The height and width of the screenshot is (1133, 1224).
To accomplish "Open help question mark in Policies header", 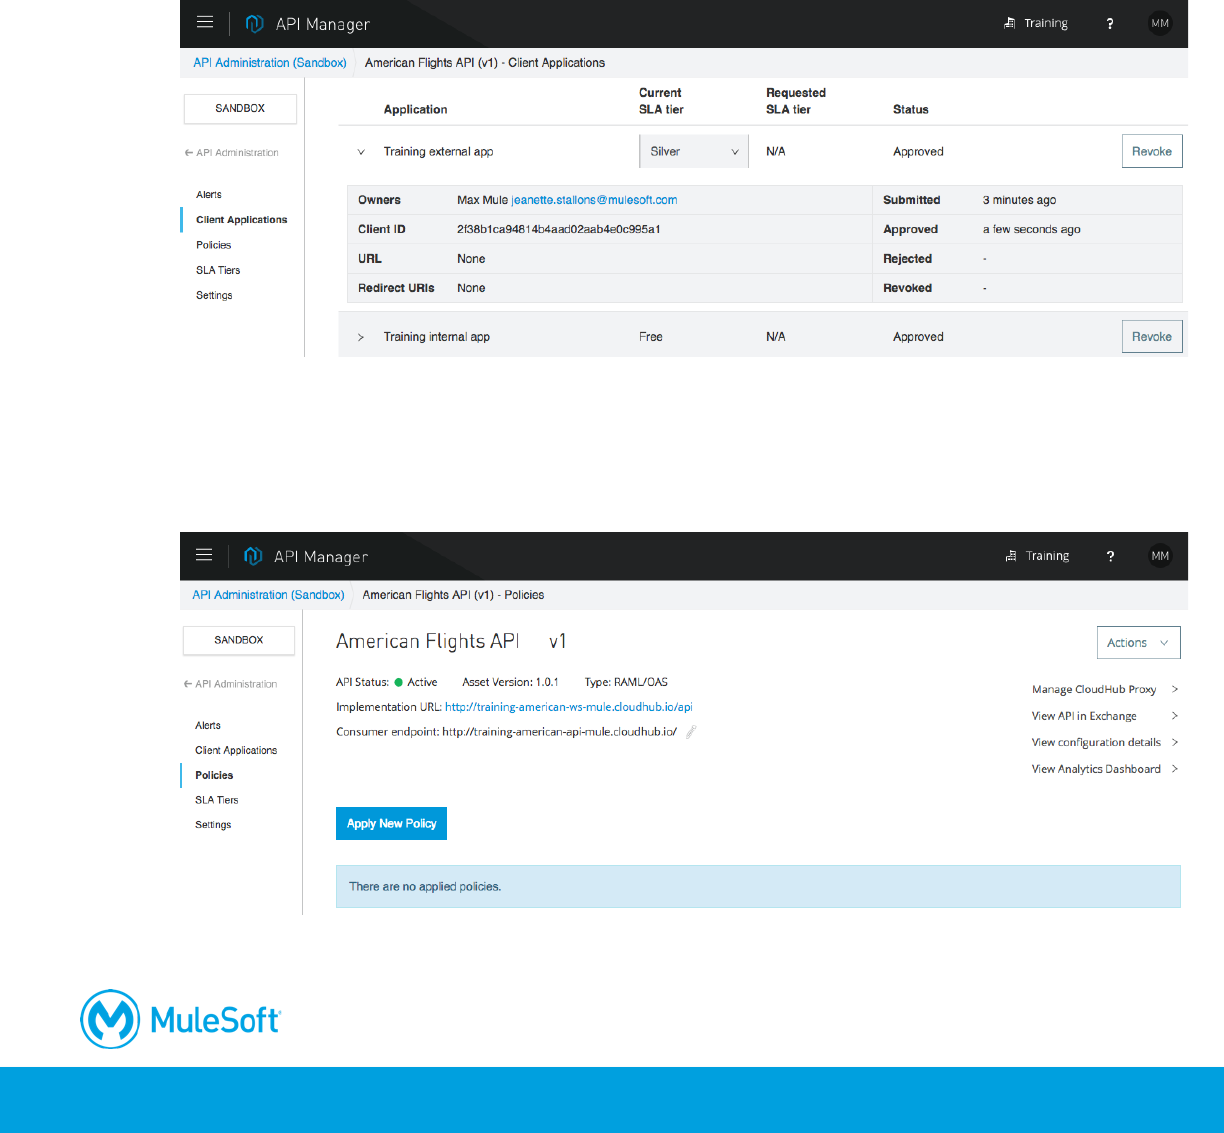I will tap(1110, 557).
